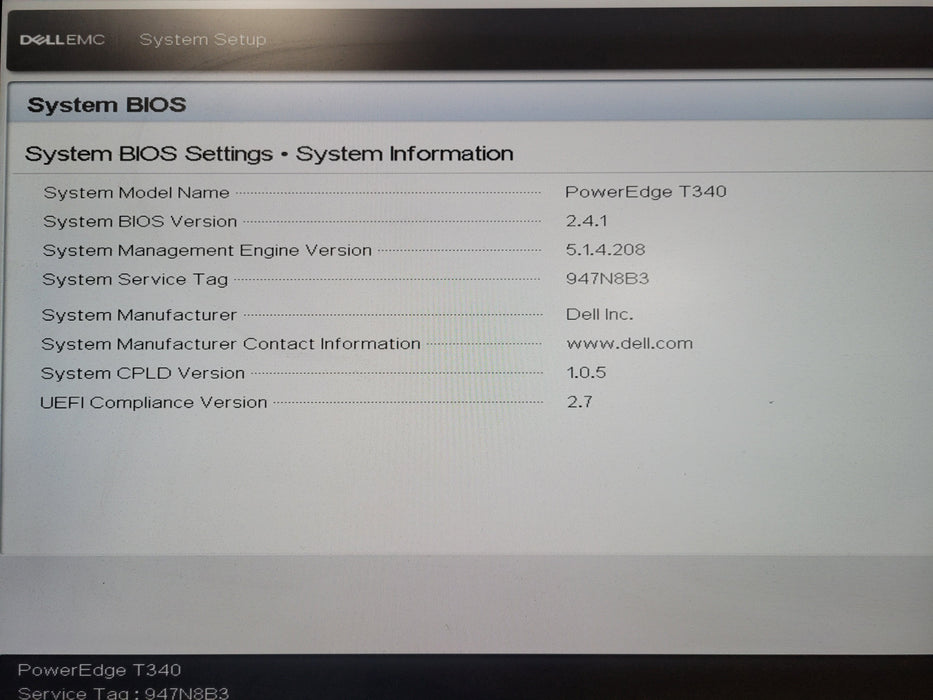Select the PowerEdge T340 model value

pyautogui.click(x=646, y=192)
